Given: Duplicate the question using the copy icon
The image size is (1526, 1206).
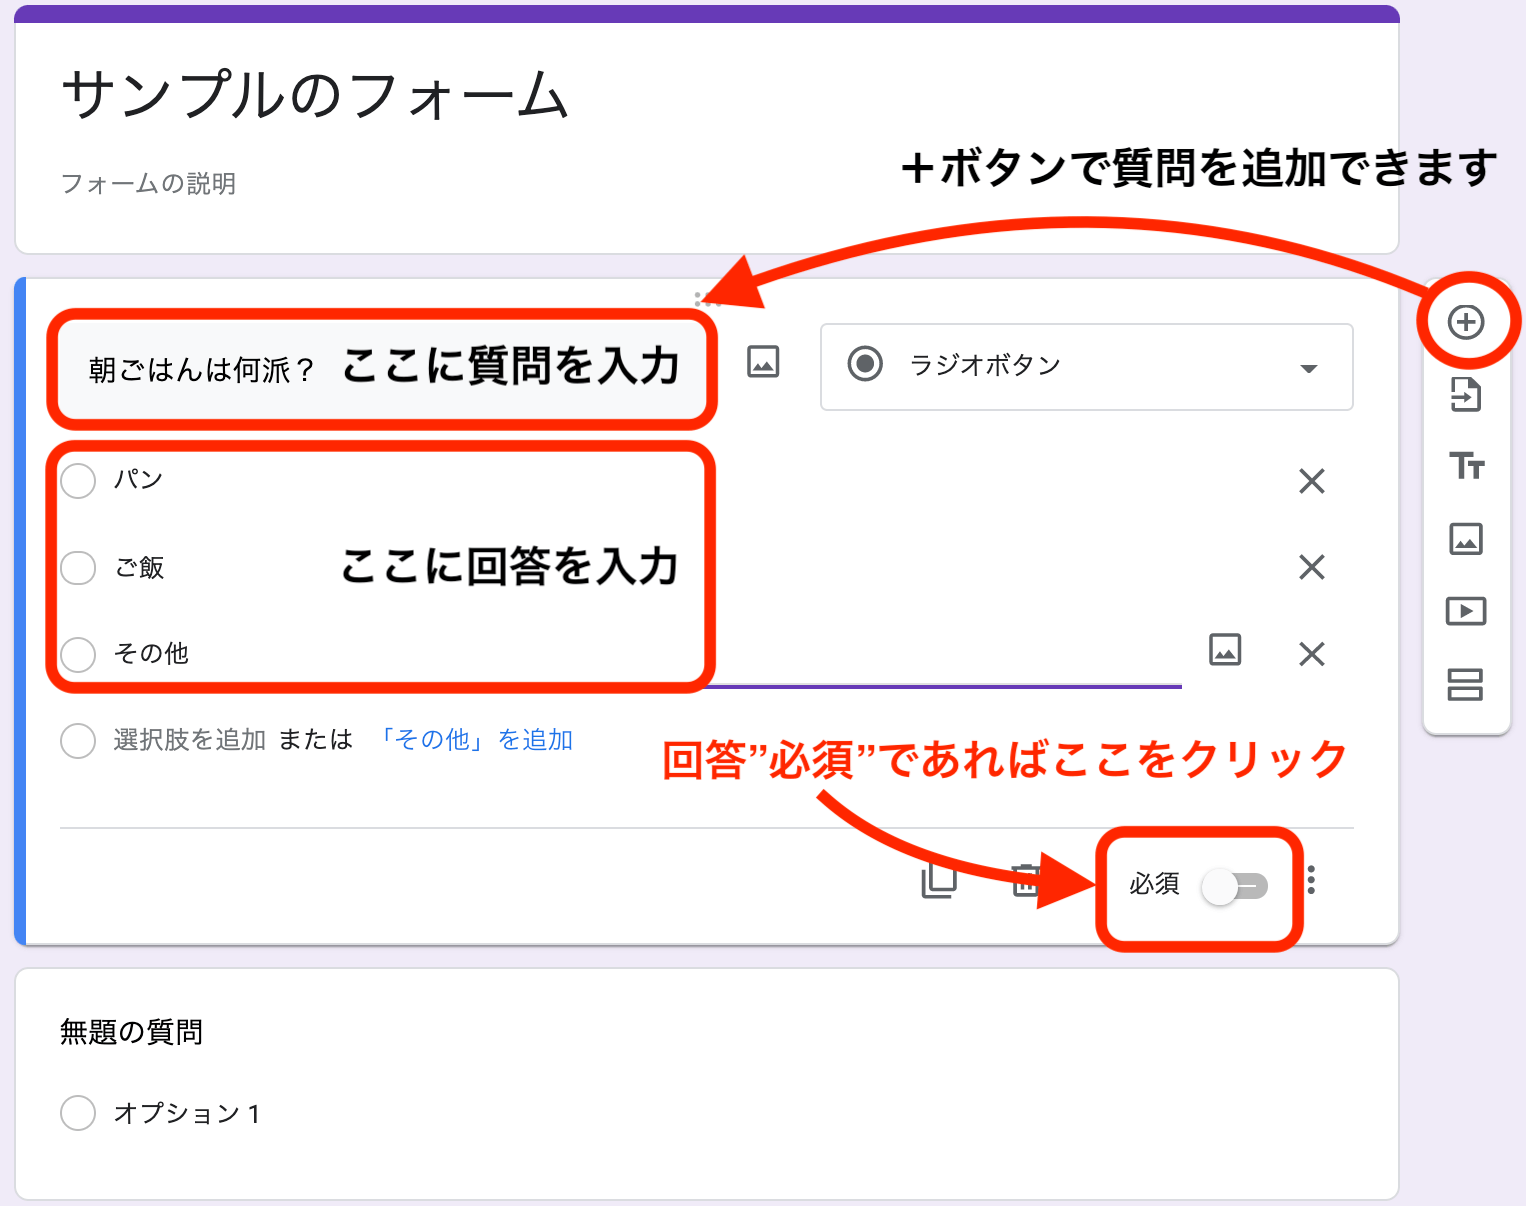Looking at the screenshot, I should tap(936, 881).
